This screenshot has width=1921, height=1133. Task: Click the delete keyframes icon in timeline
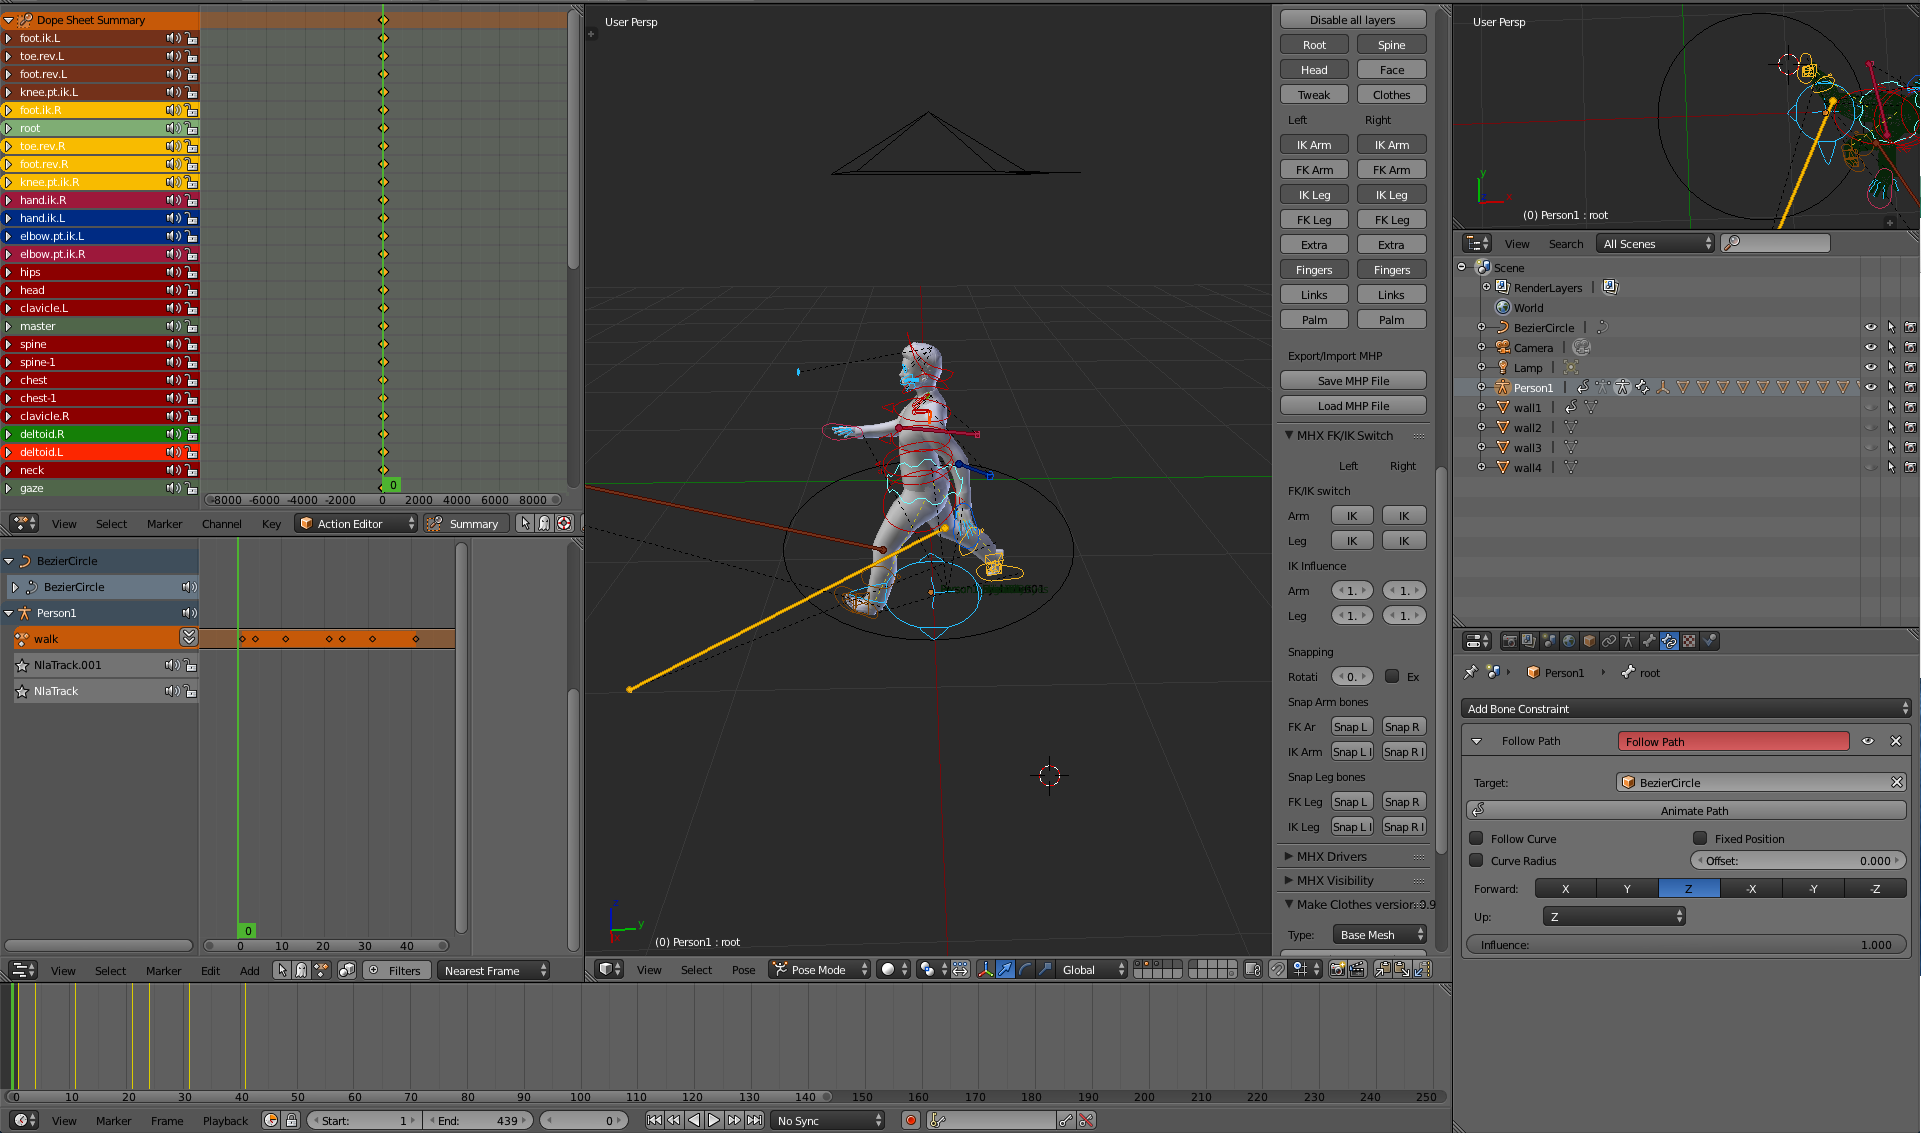tap(1086, 1120)
